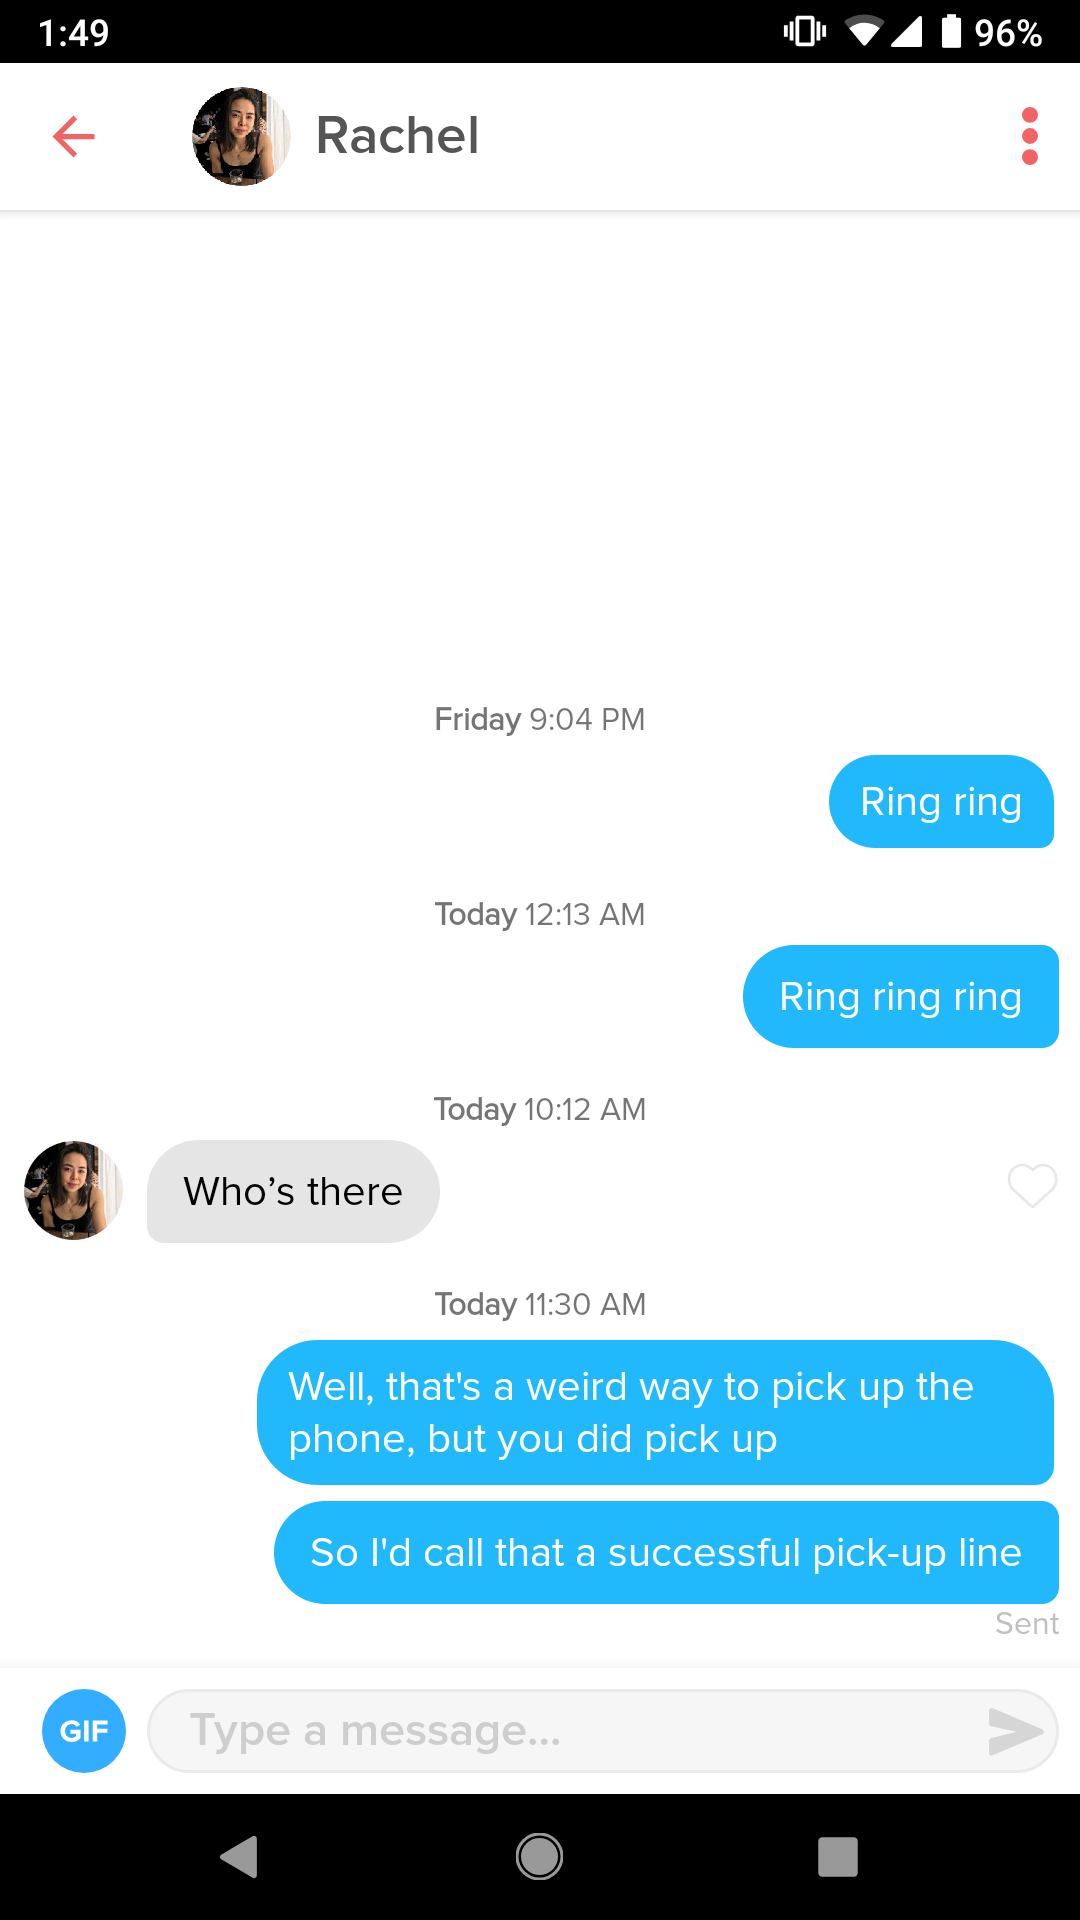Tap the Android recent apps square button
The height and width of the screenshot is (1920, 1080).
click(838, 1857)
